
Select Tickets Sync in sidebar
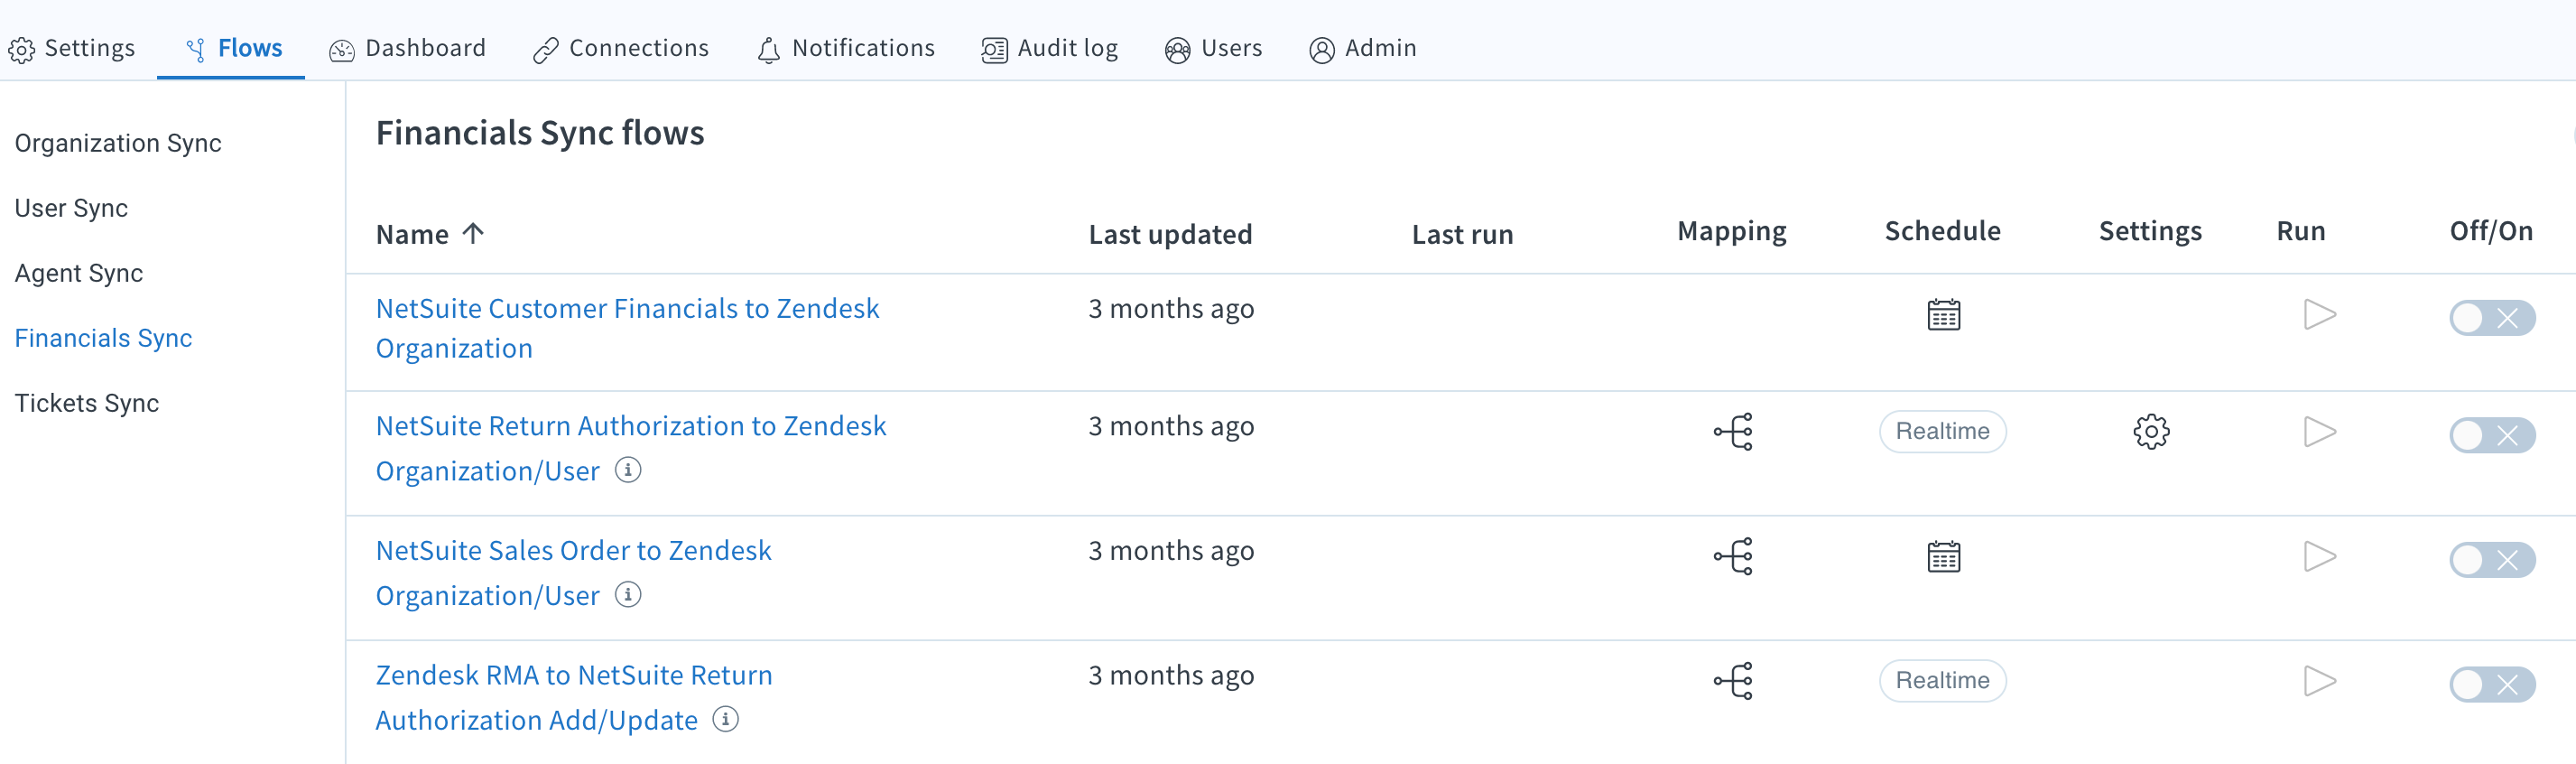tap(87, 403)
